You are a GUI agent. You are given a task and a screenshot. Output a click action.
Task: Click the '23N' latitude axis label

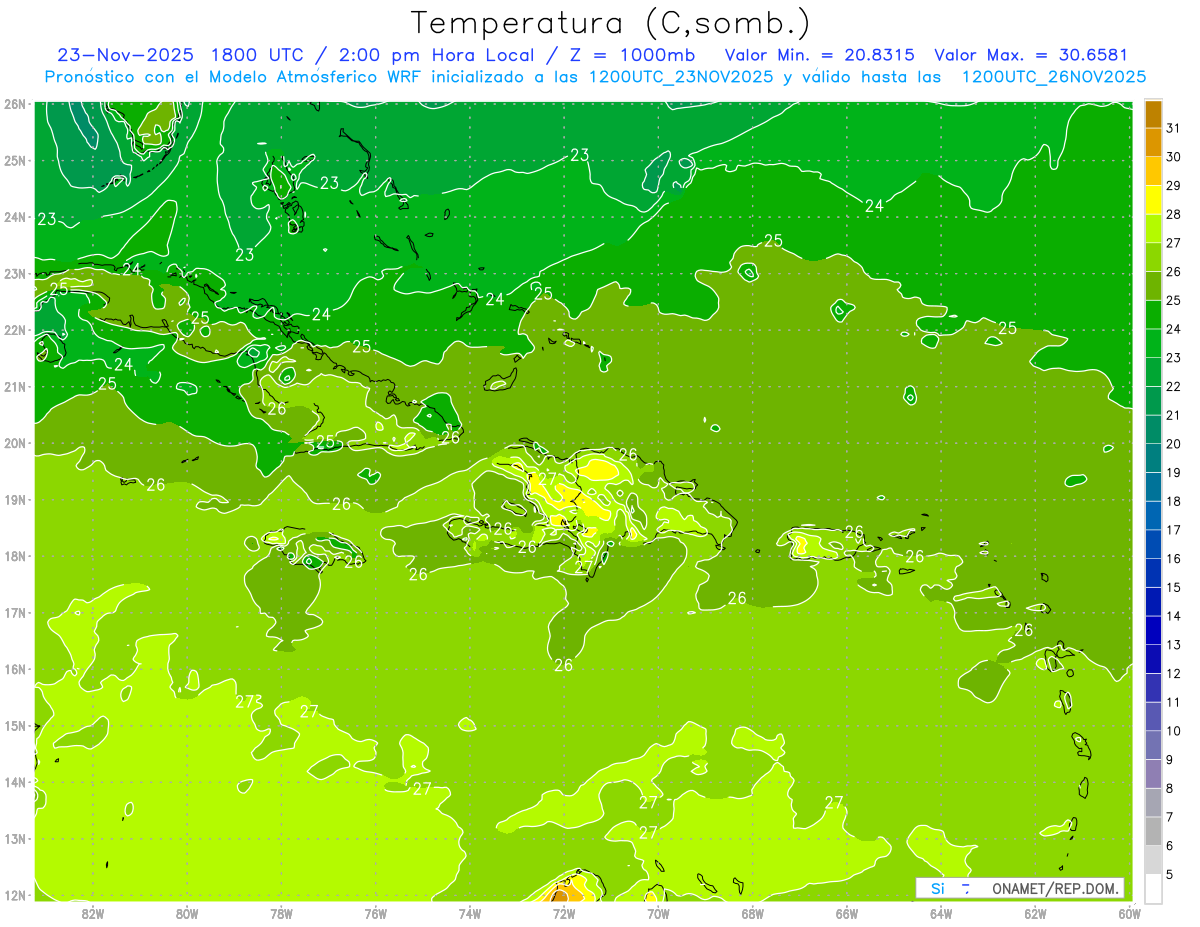point(15,274)
